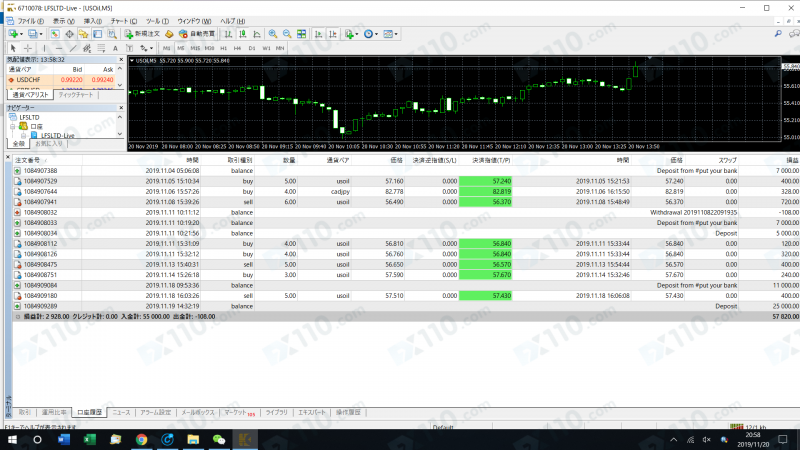Screen dimensions: 800x450
Task: Click the zoom out magnifier icon
Action: (x=286, y=33)
